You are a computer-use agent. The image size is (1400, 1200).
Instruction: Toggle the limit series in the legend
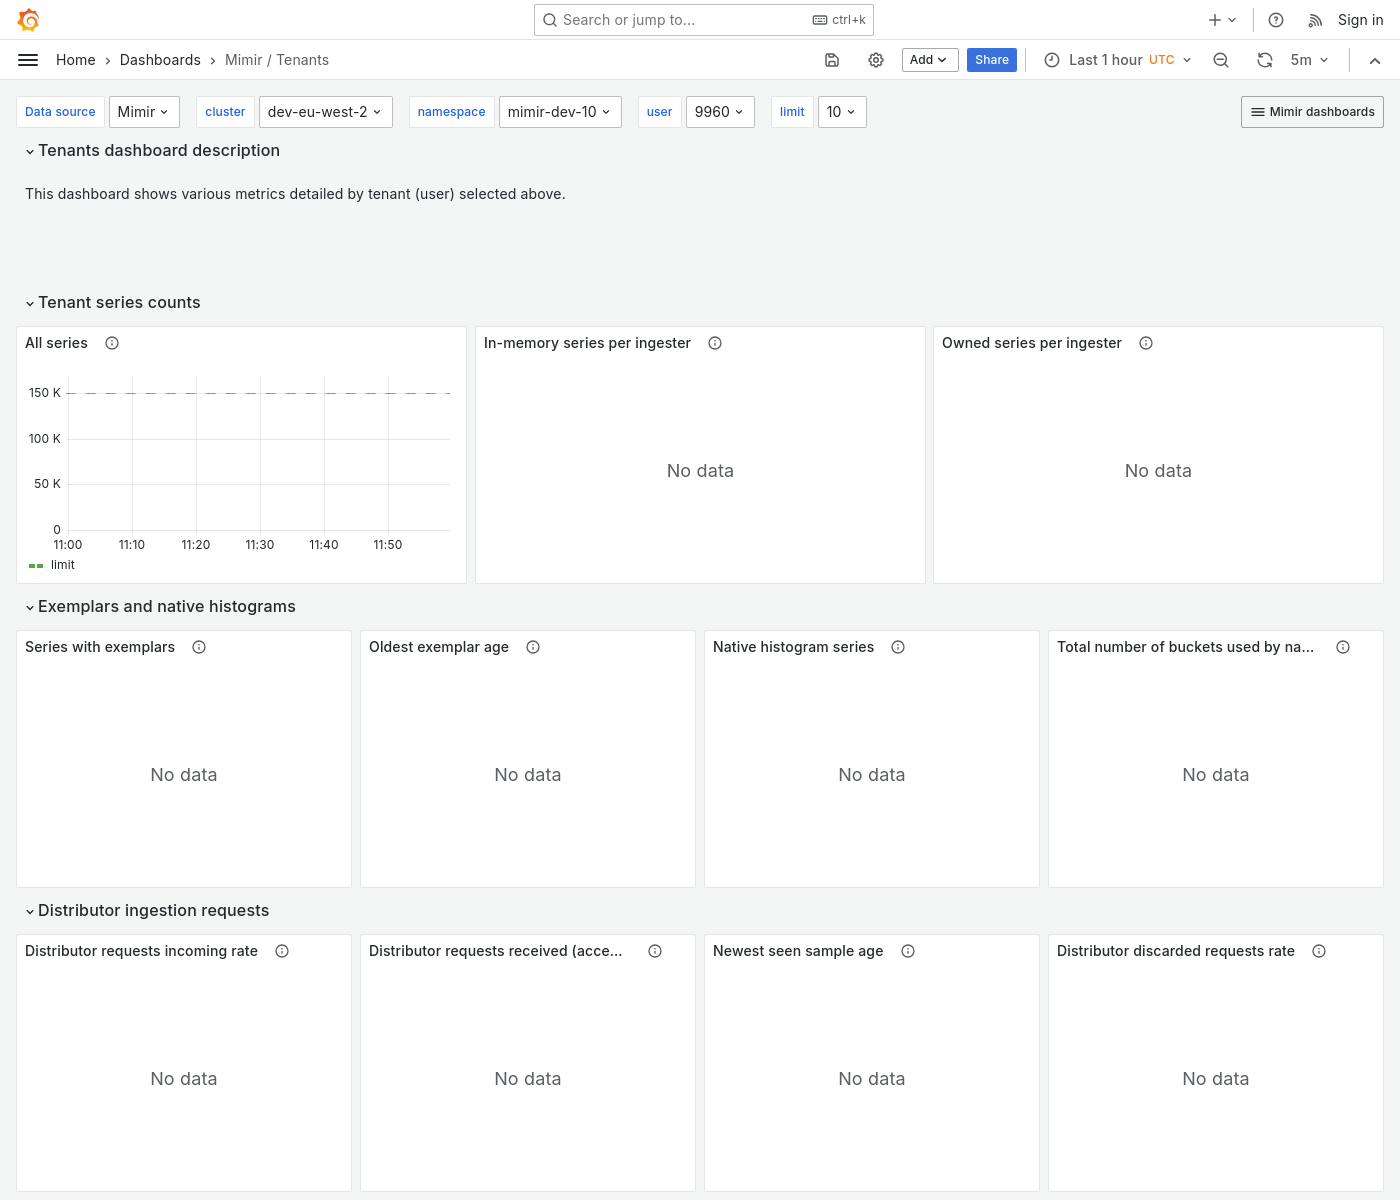[62, 565]
